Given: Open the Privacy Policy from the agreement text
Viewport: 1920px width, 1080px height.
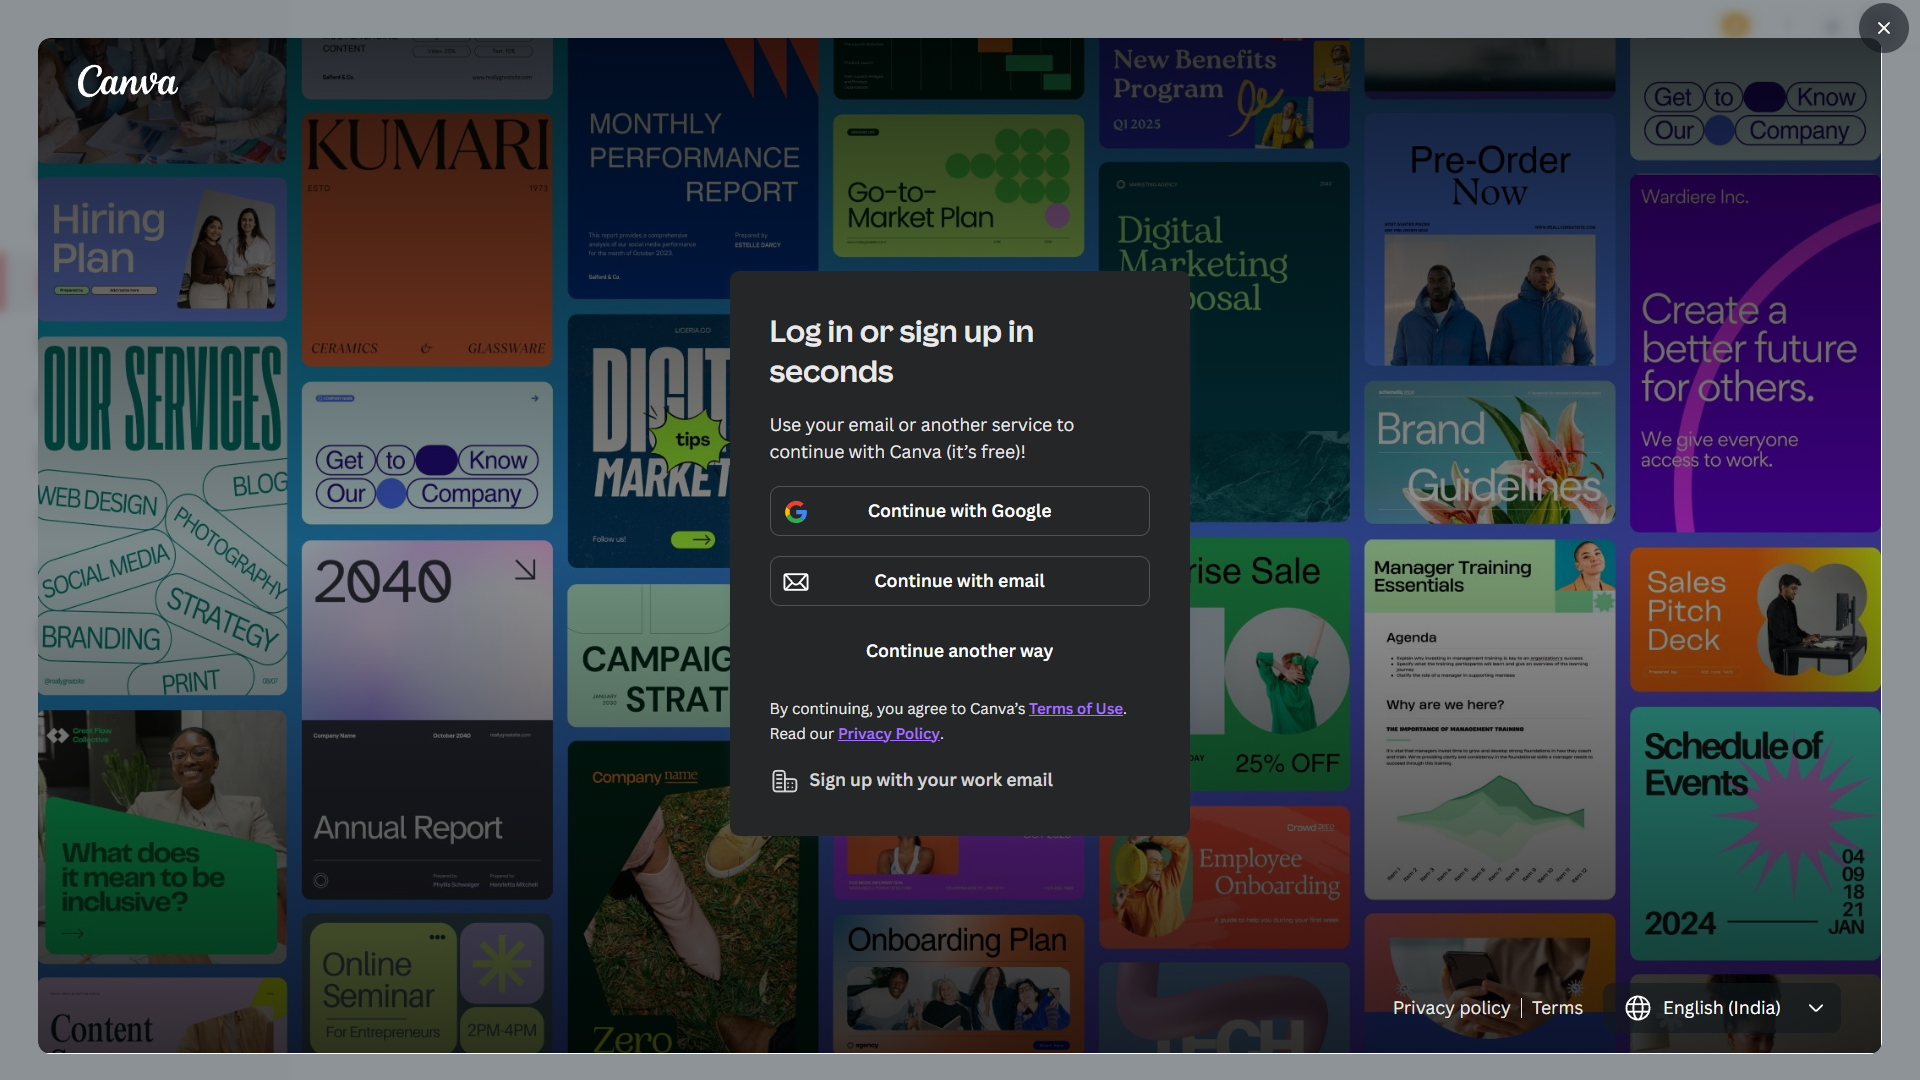Looking at the screenshot, I should pyautogui.click(x=888, y=733).
